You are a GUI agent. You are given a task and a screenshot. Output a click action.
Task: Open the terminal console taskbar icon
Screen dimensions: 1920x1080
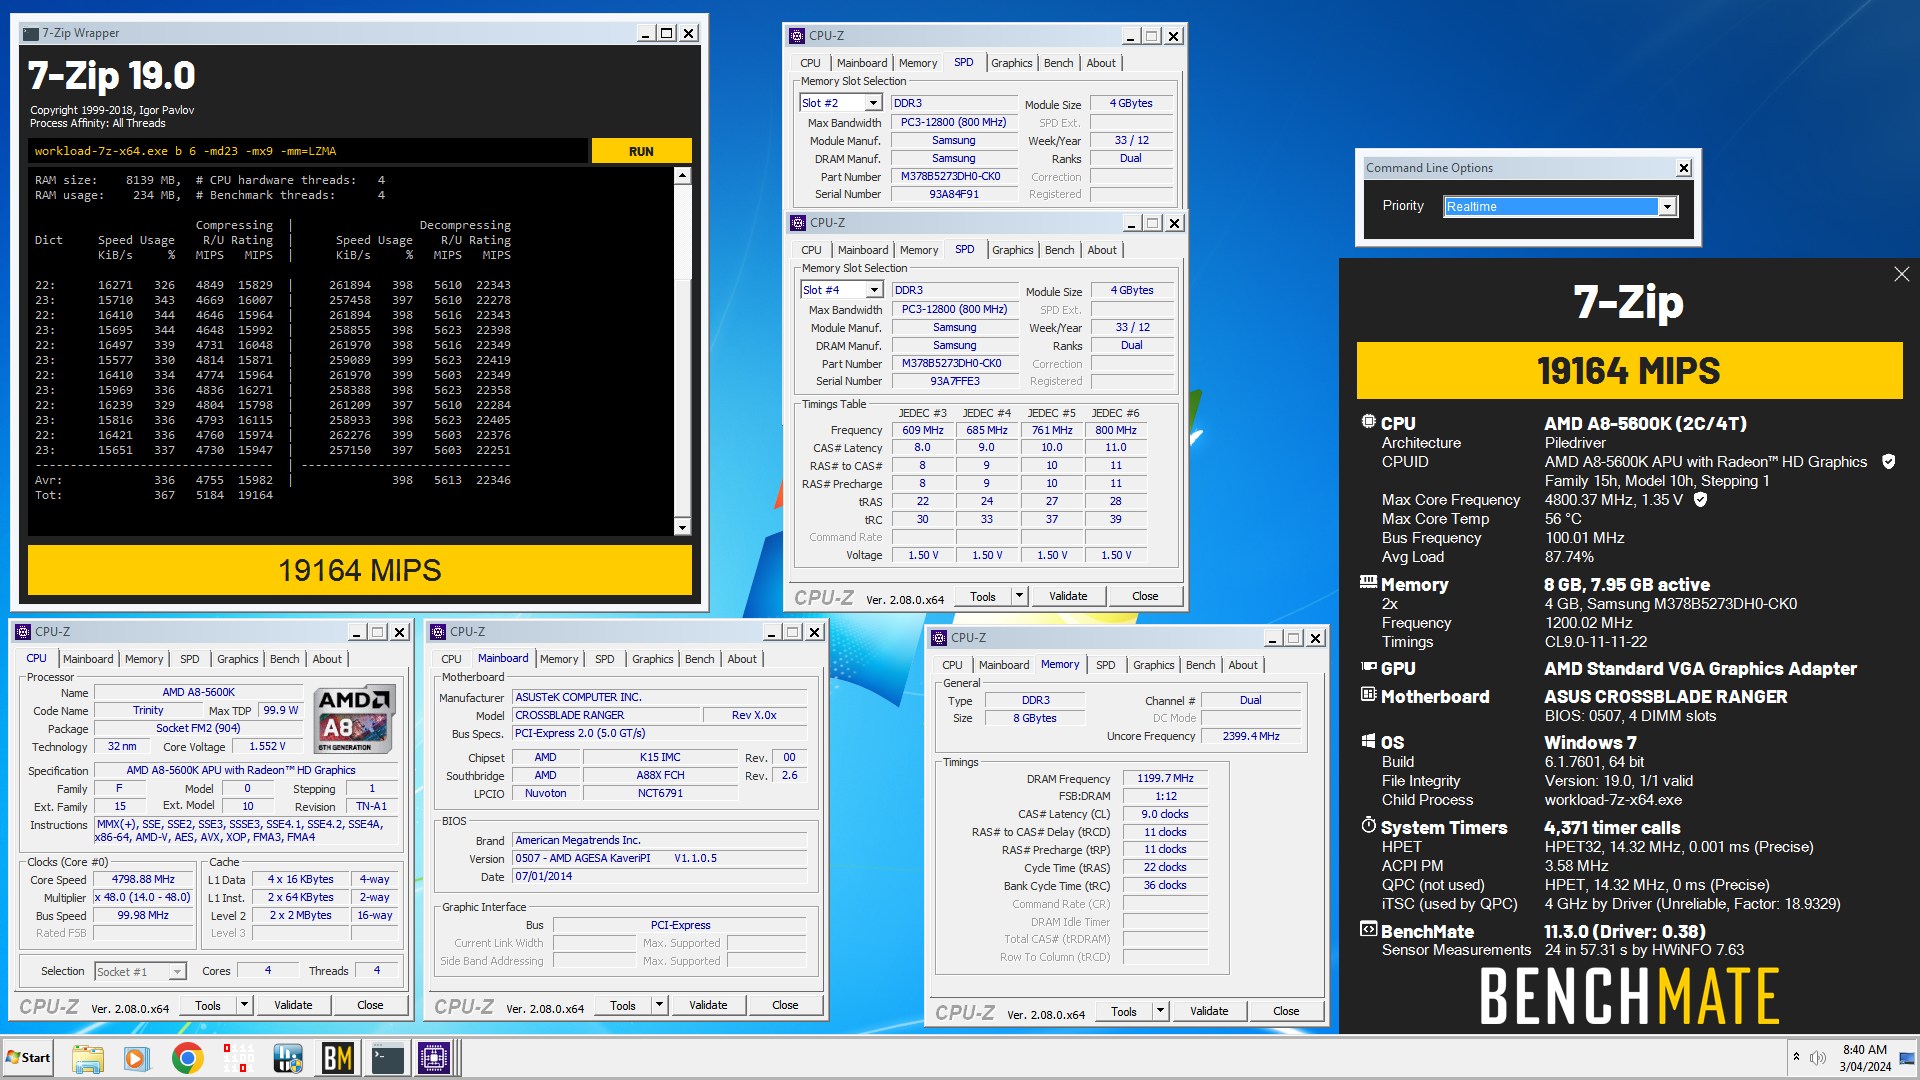pos(387,1058)
